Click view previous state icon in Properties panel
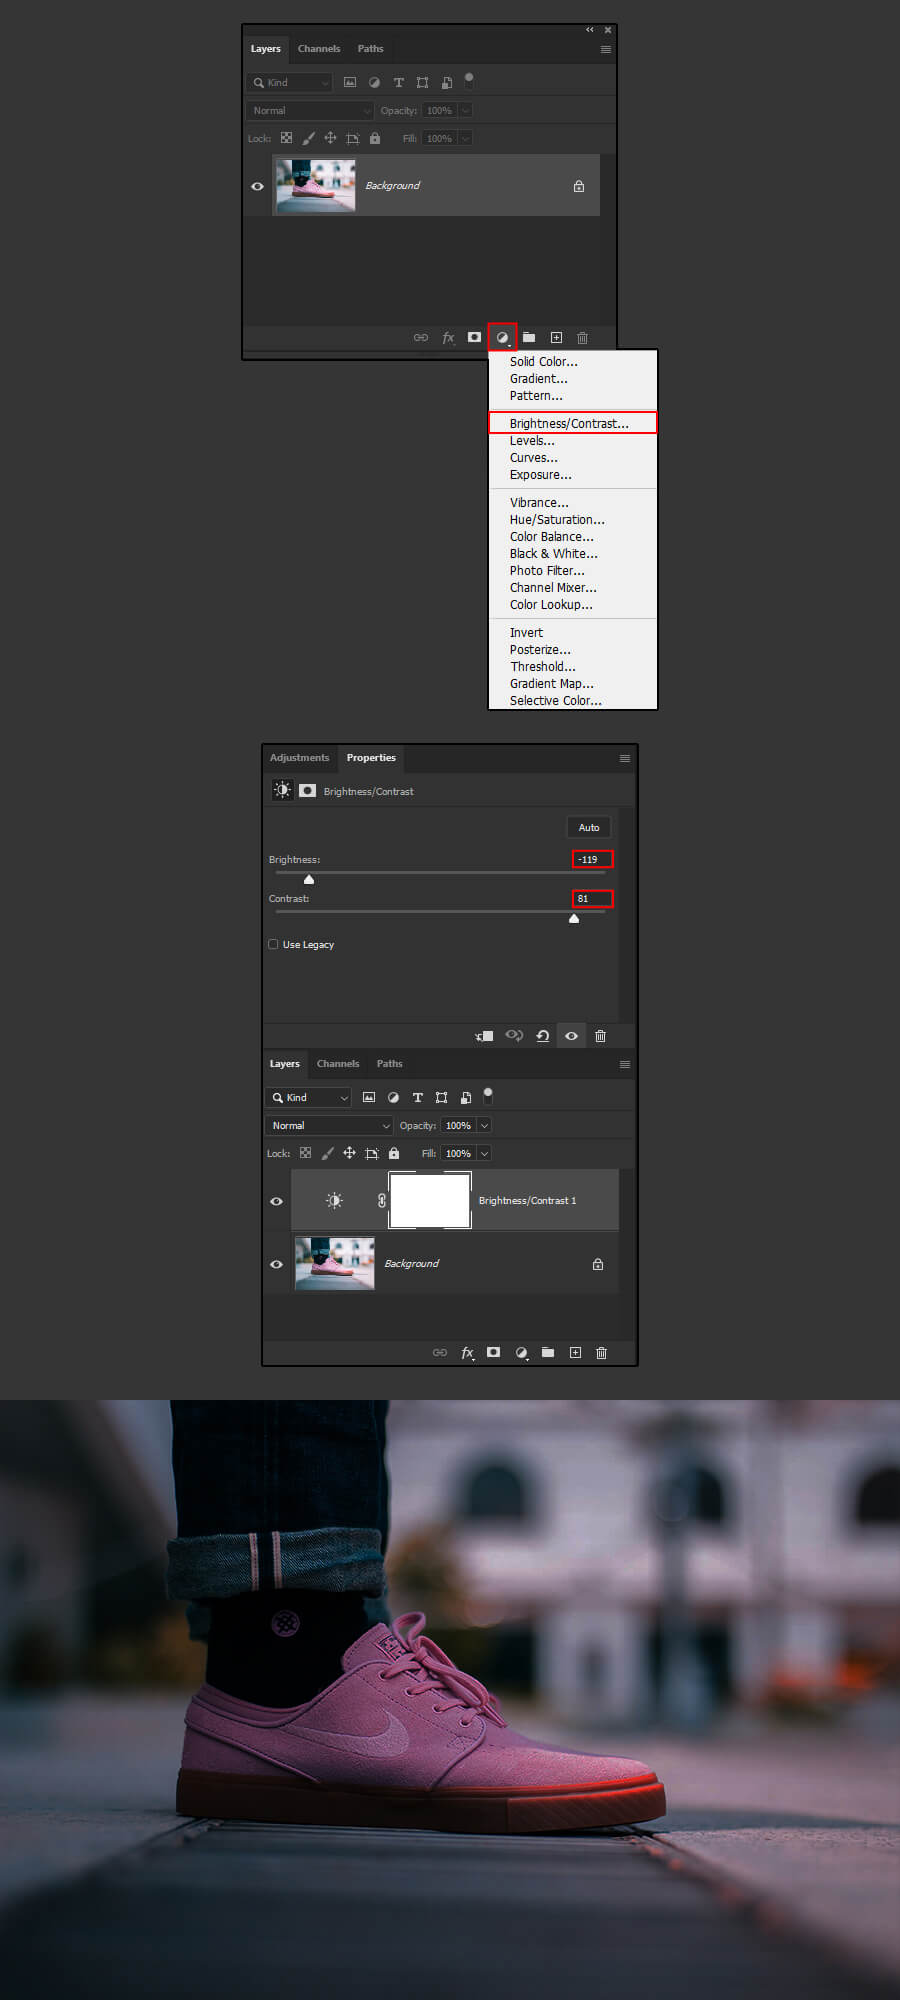The width and height of the screenshot is (900, 2000). click(x=514, y=1036)
